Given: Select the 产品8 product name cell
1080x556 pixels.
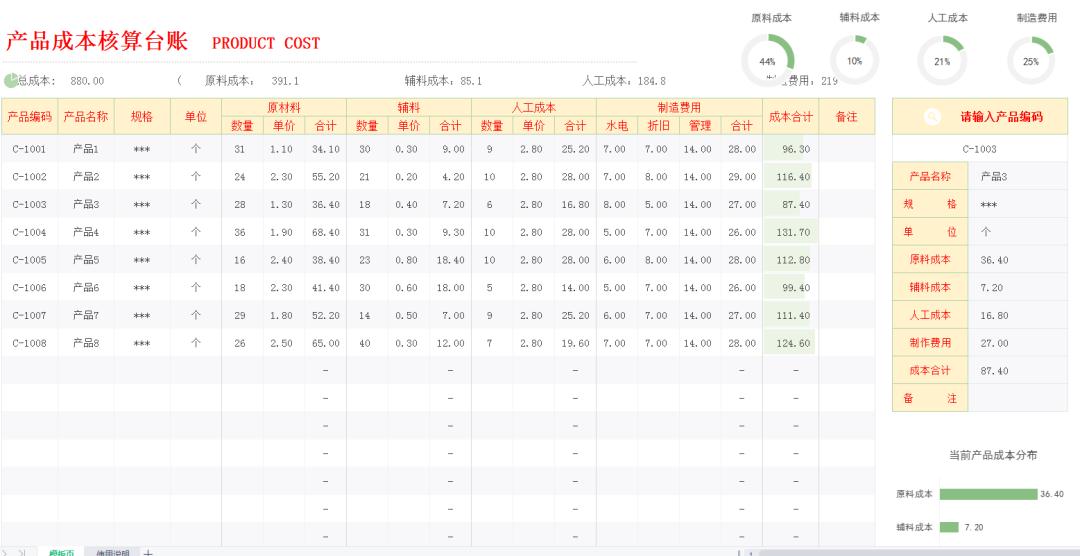Looking at the screenshot, I should (x=86, y=343).
